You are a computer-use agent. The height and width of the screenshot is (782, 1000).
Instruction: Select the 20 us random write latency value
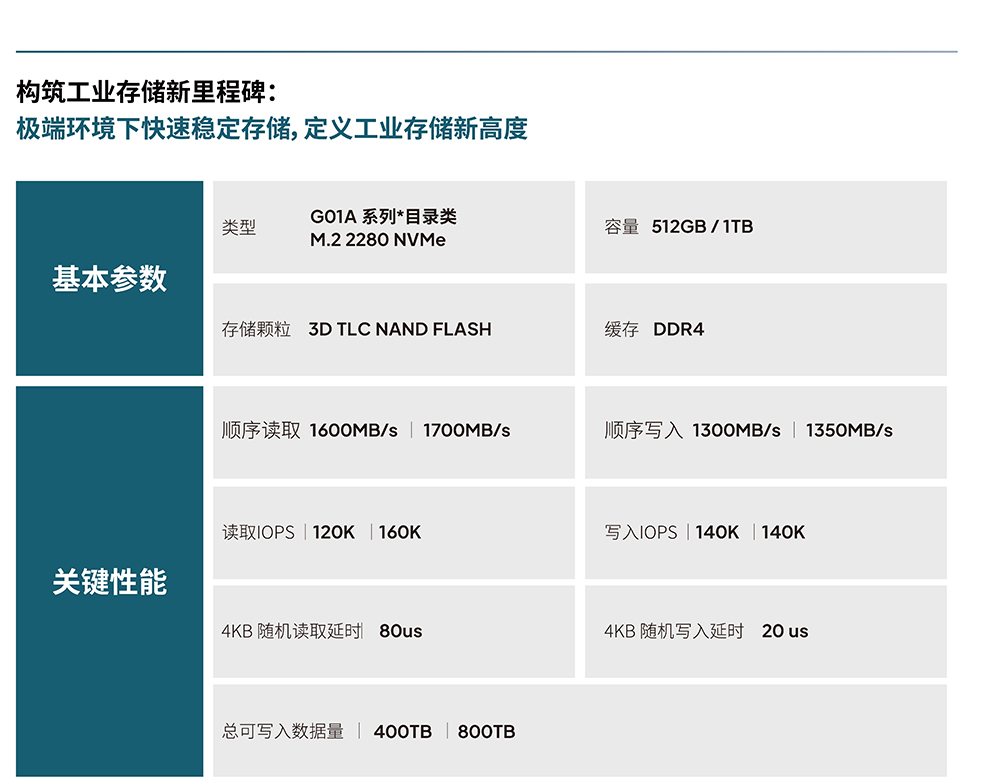click(785, 632)
